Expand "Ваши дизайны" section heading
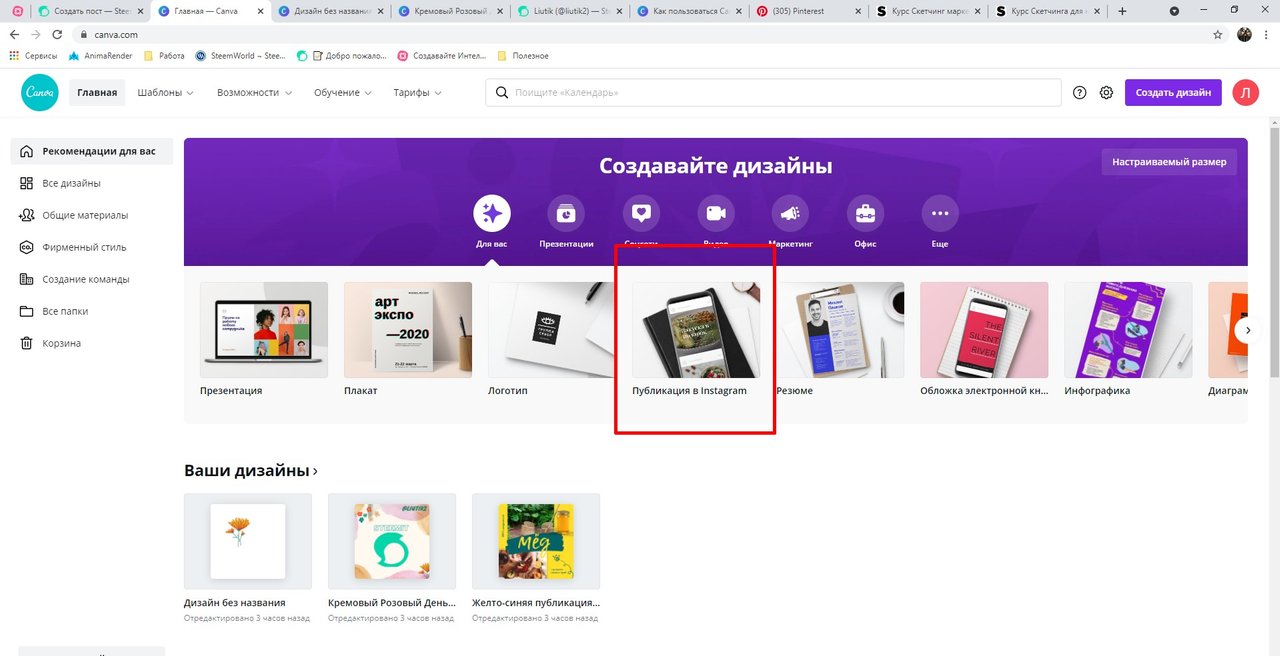Viewport: 1280px width, 656px height. click(x=251, y=470)
